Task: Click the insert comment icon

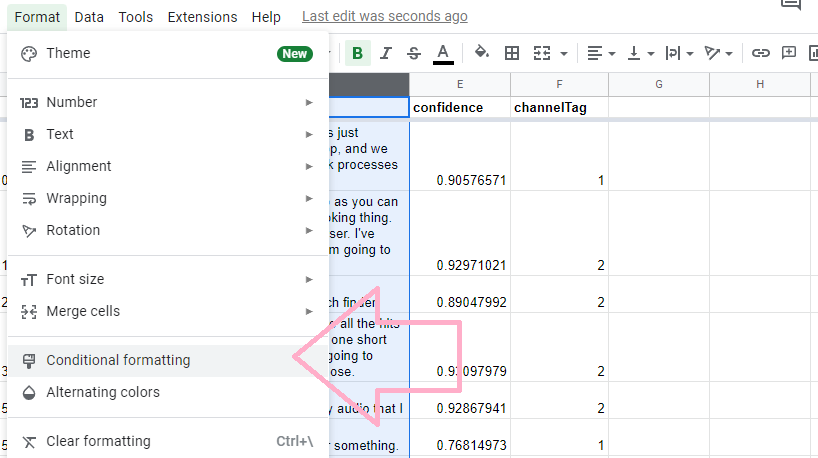Action: 789,53
